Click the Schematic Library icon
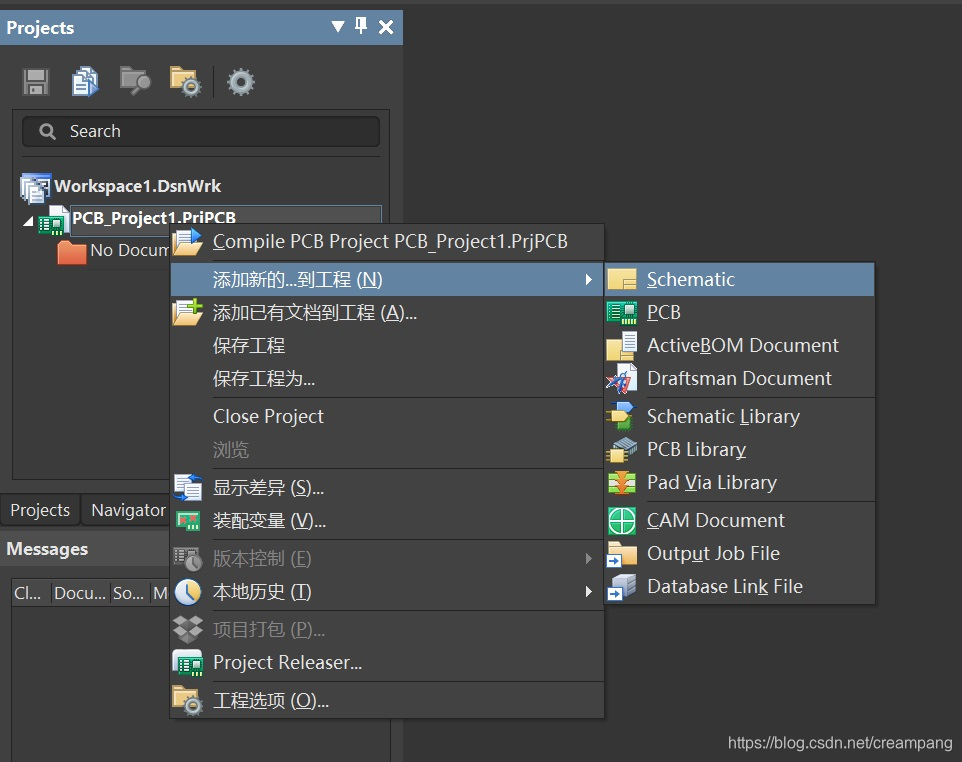The width and height of the screenshot is (962, 762). click(x=621, y=417)
